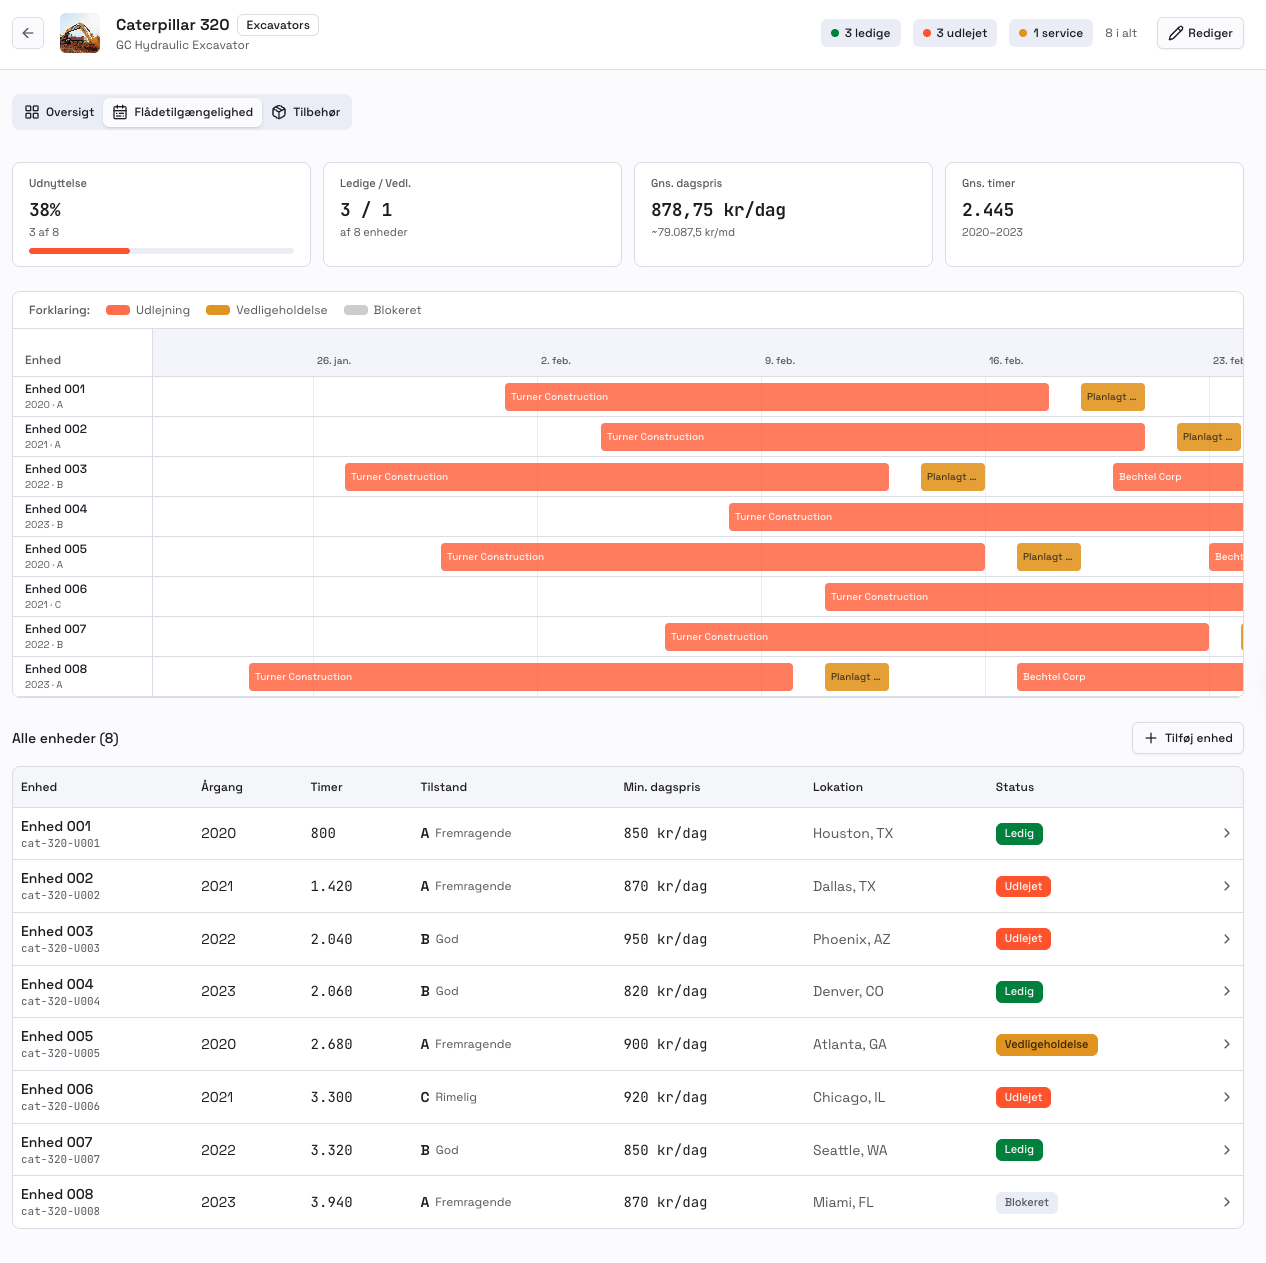This screenshot has width=1266, height=1263.
Task: Click the calendar icon on Flådetilgængelighed tab
Action: pyautogui.click(x=120, y=112)
